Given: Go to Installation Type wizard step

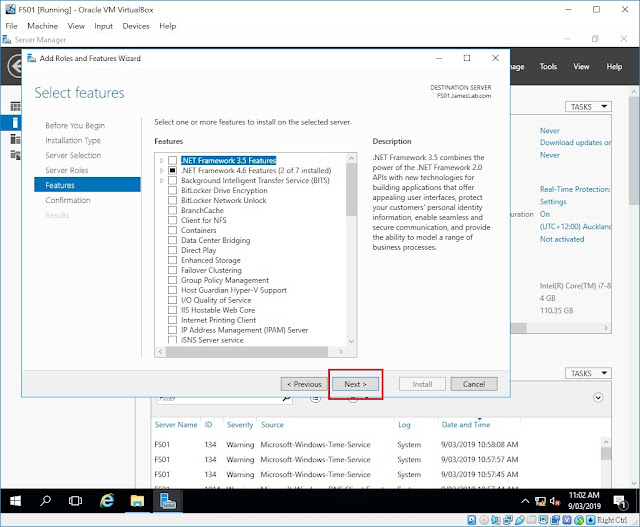Looking at the screenshot, I should tap(73, 140).
